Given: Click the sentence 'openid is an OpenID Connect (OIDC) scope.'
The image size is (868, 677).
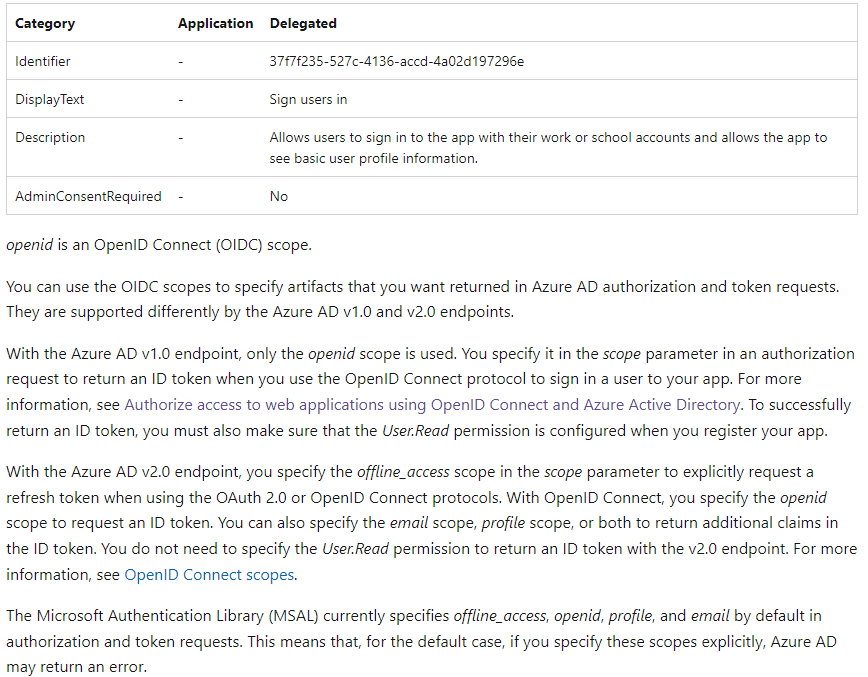Looking at the screenshot, I should click(159, 245).
